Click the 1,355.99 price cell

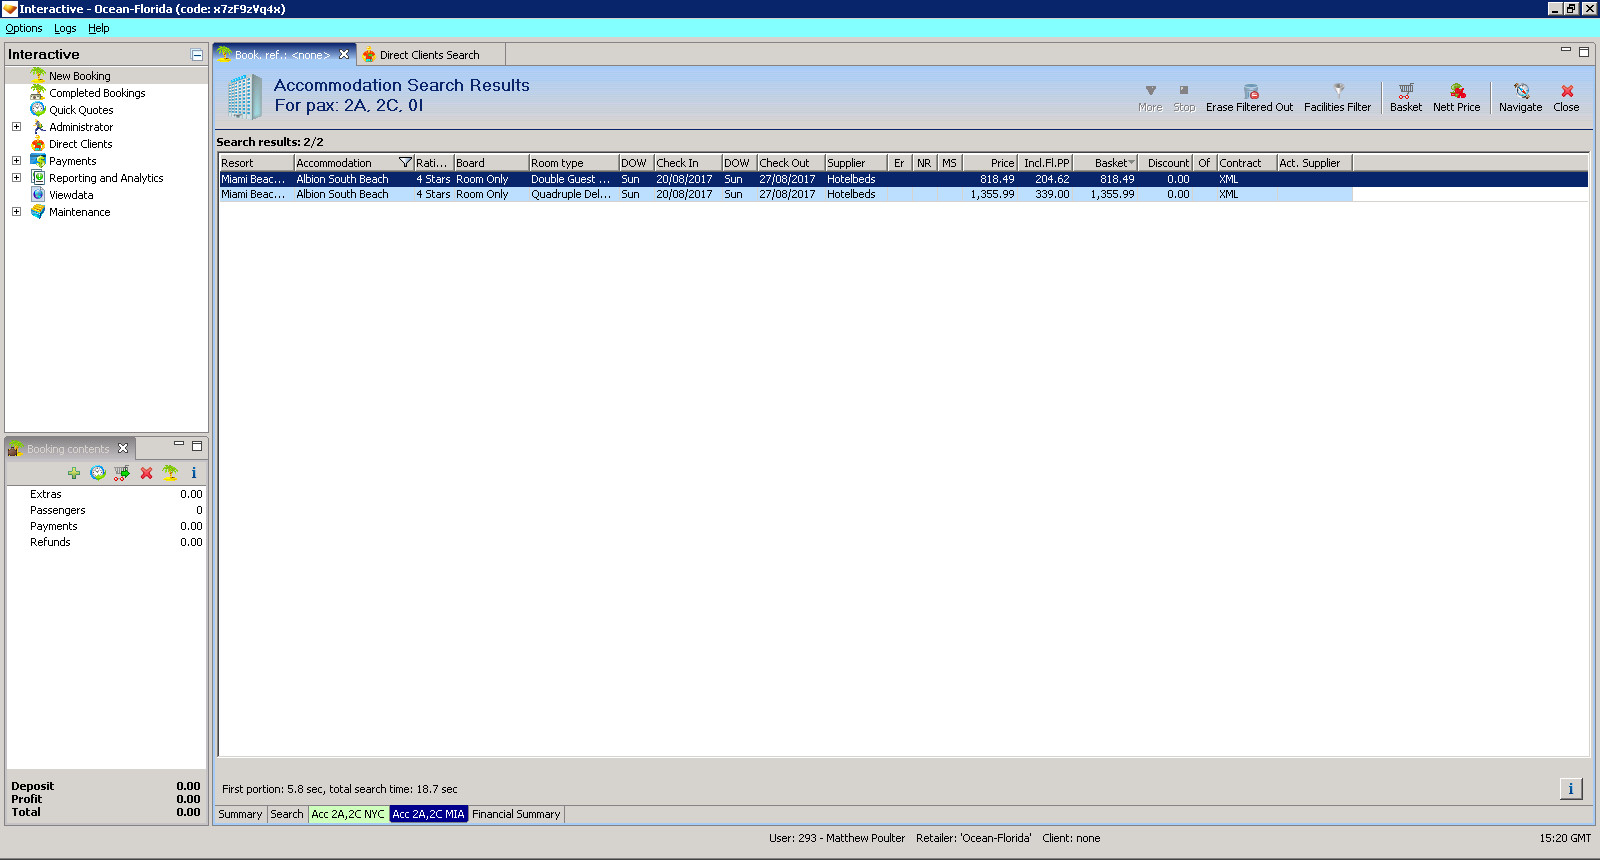tap(993, 194)
